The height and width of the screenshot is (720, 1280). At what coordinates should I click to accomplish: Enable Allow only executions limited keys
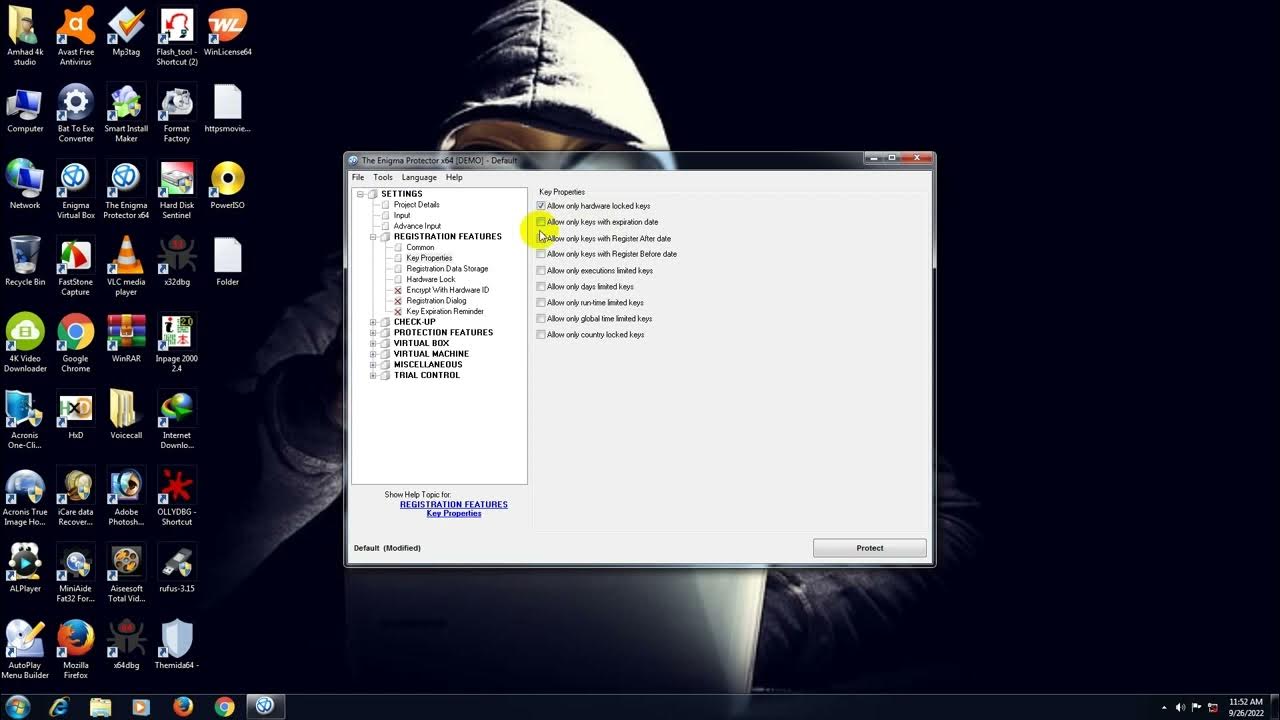point(541,270)
